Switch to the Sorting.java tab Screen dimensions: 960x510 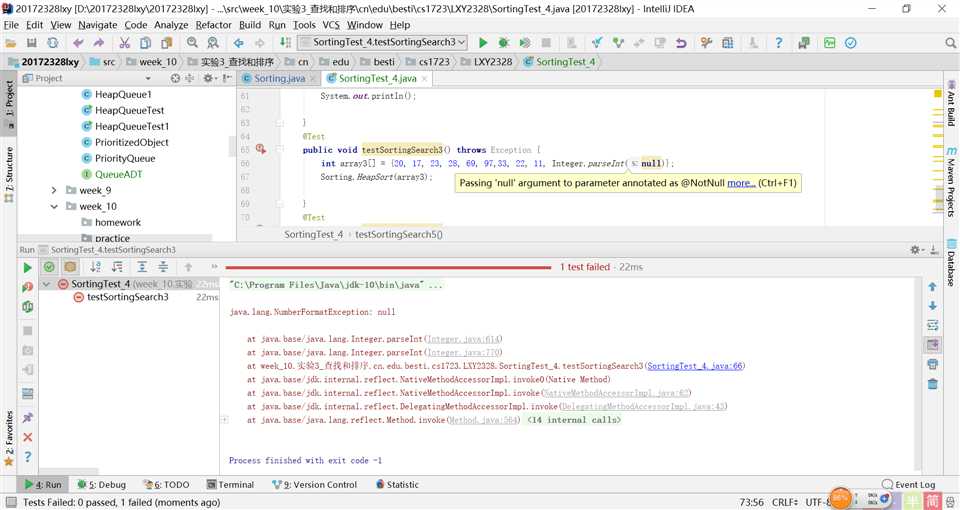pos(279,78)
